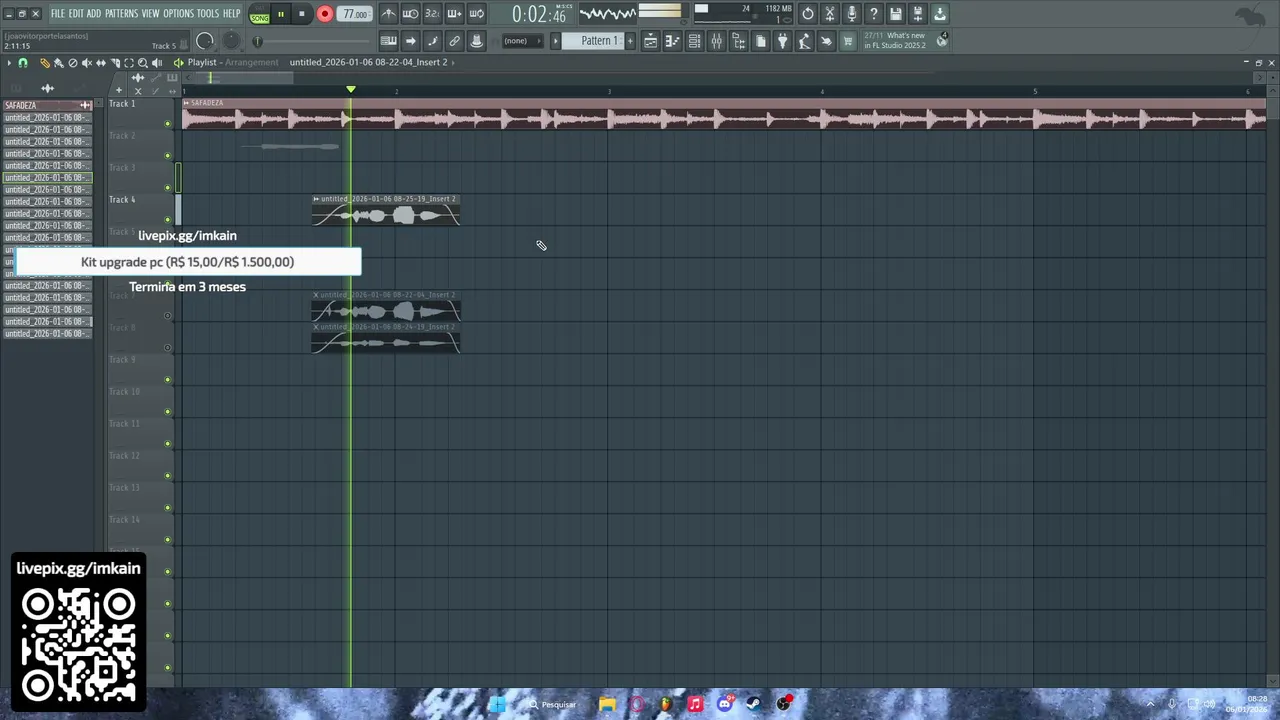Open the project picker pages icon
Viewport: 1280px width, 720px height.
point(760,41)
